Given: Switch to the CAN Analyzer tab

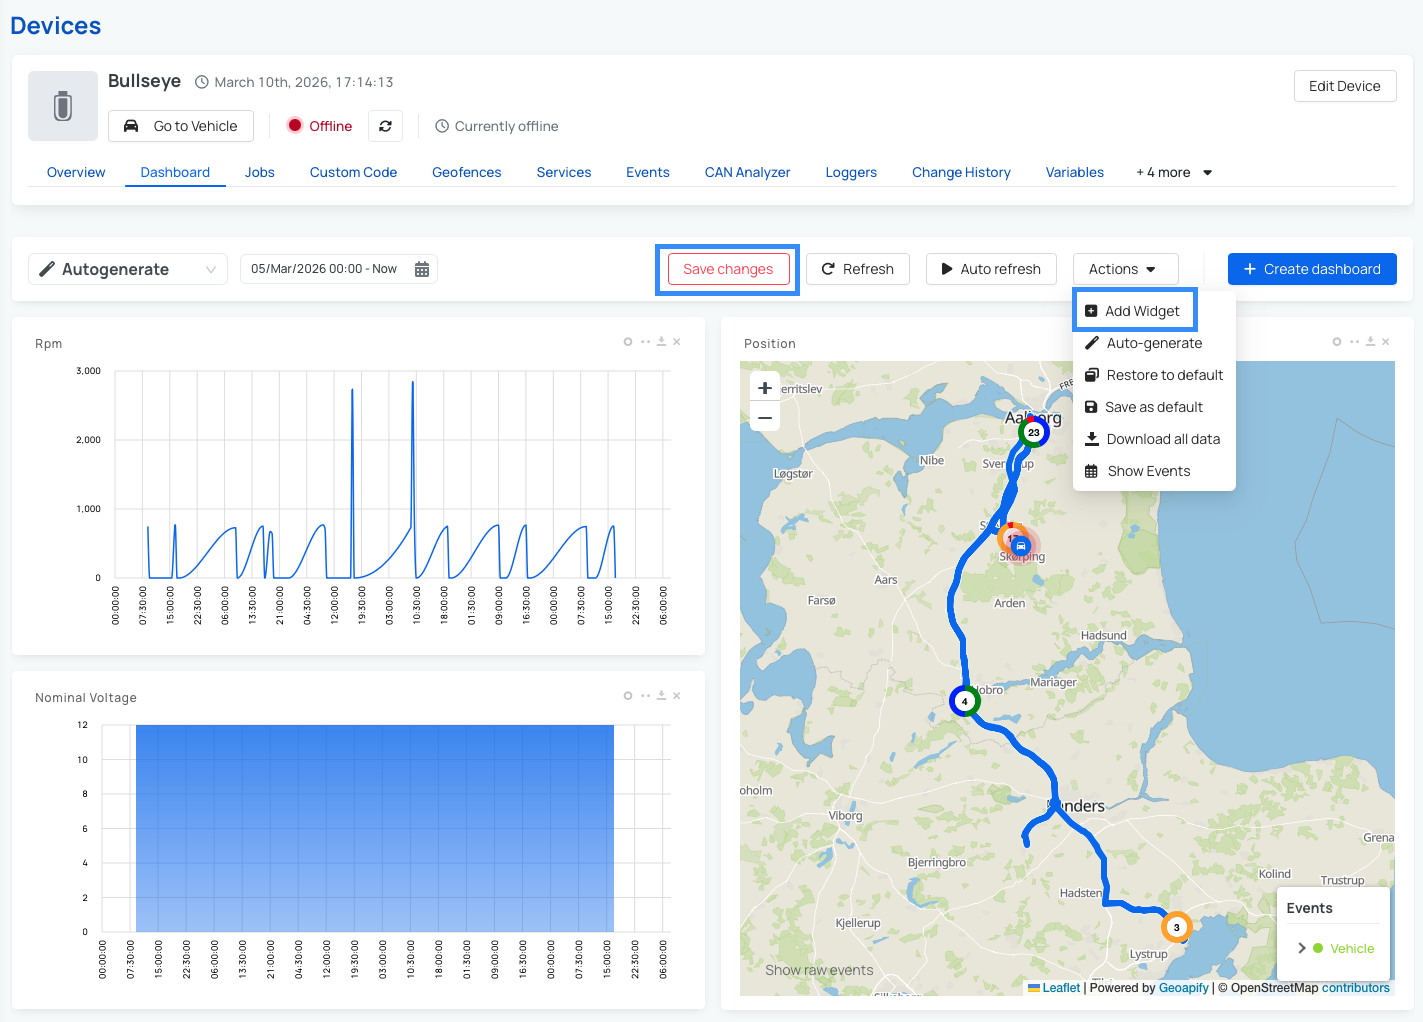Looking at the screenshot, I should tap(747, 173).
